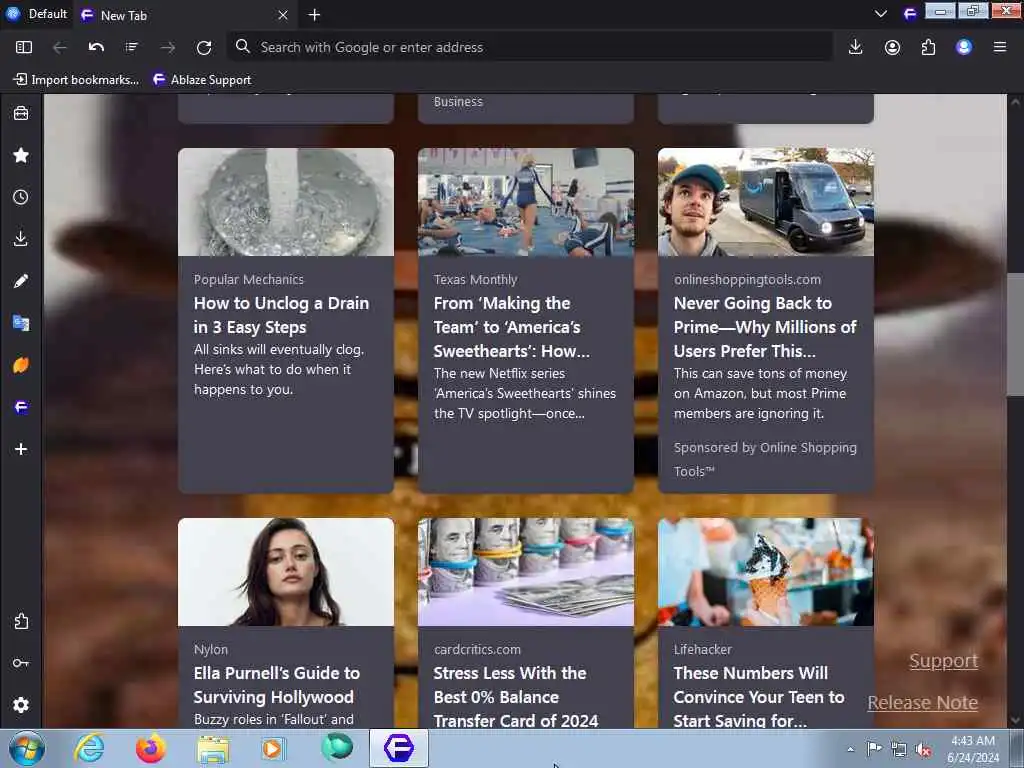1024x768 pixels.
Task: Open the translate sidebar panel
Action: (x=21, y=323)
